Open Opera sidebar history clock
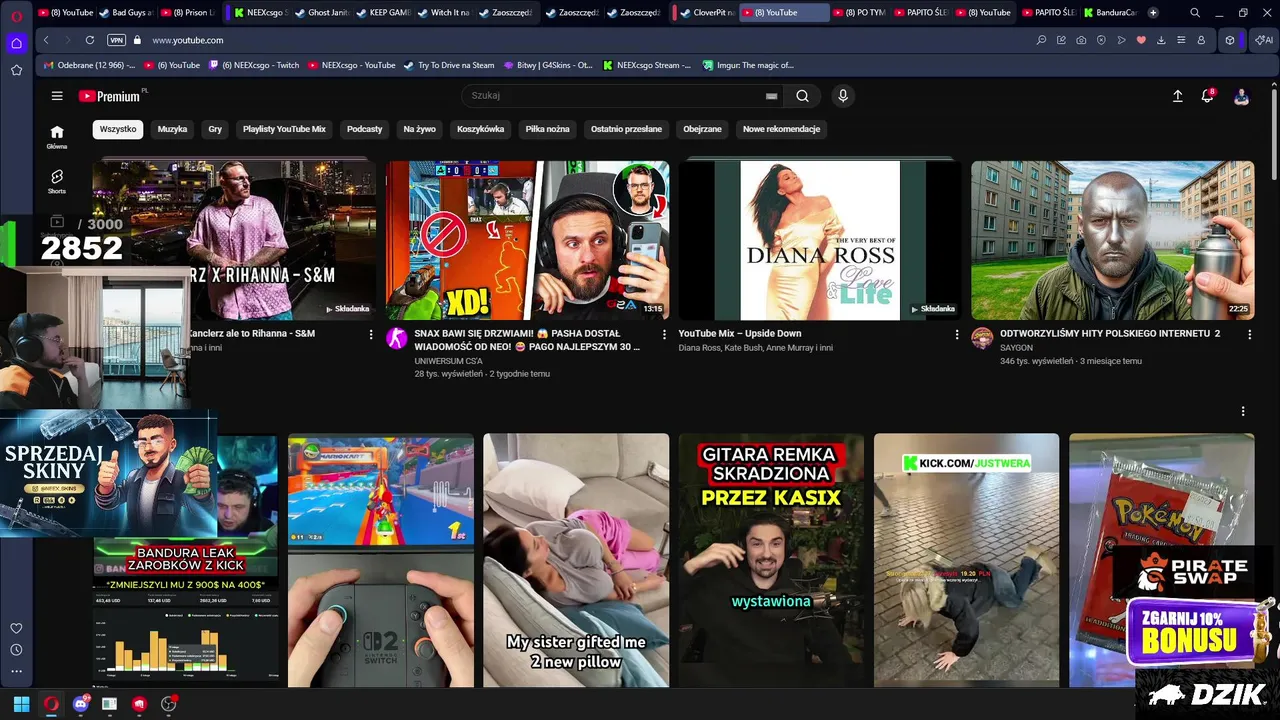Image resolution: width=1280 pixels, height=720 pixels. point(16,650)
